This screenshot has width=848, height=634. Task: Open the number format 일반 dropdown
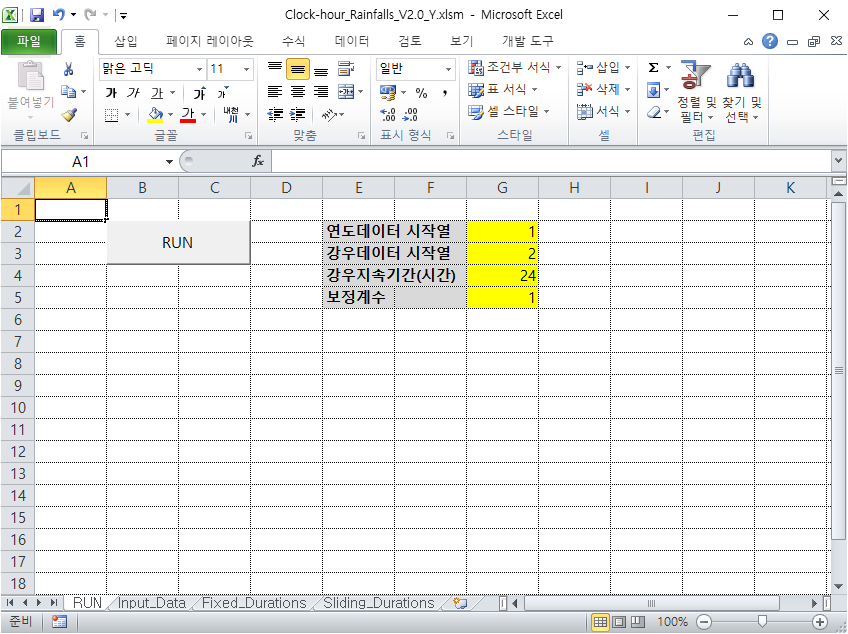pyautogui.click(x=448, y=69)
